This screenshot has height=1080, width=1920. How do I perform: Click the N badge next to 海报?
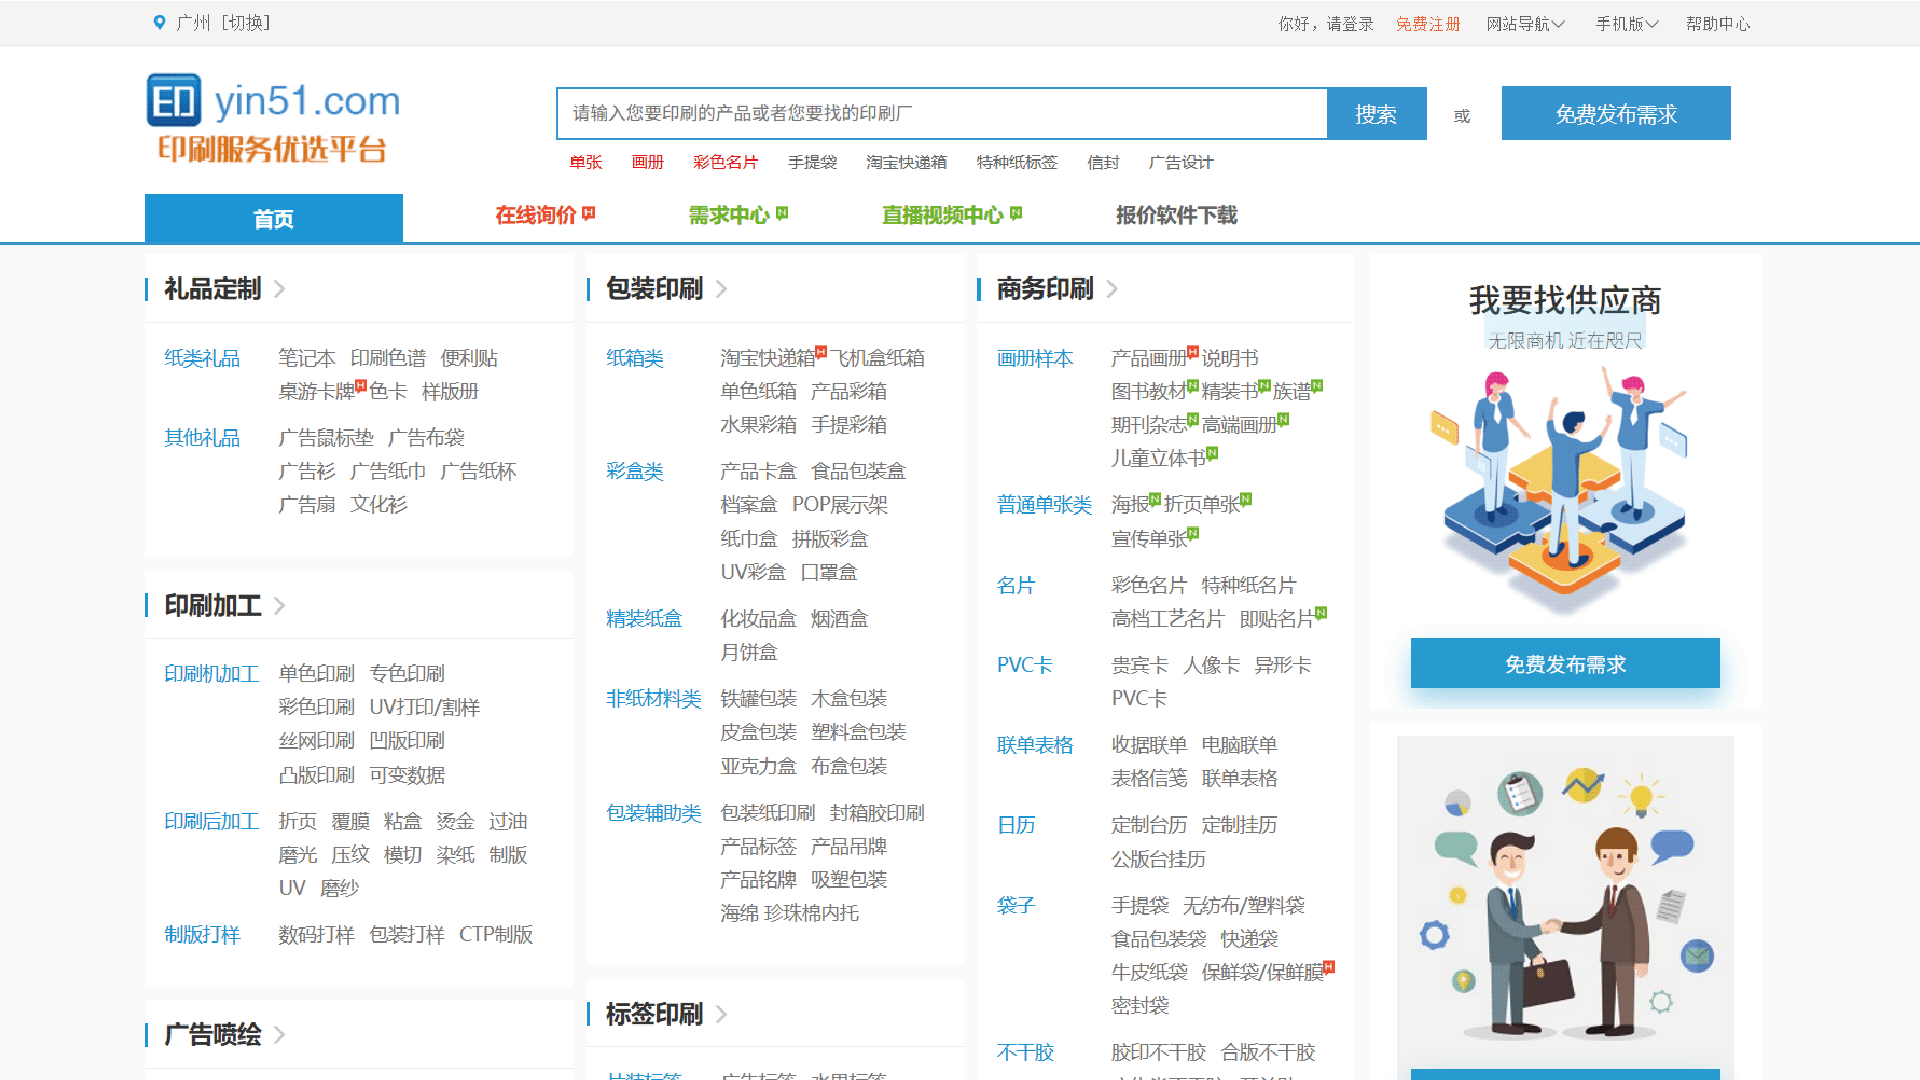click(1154, 498)
